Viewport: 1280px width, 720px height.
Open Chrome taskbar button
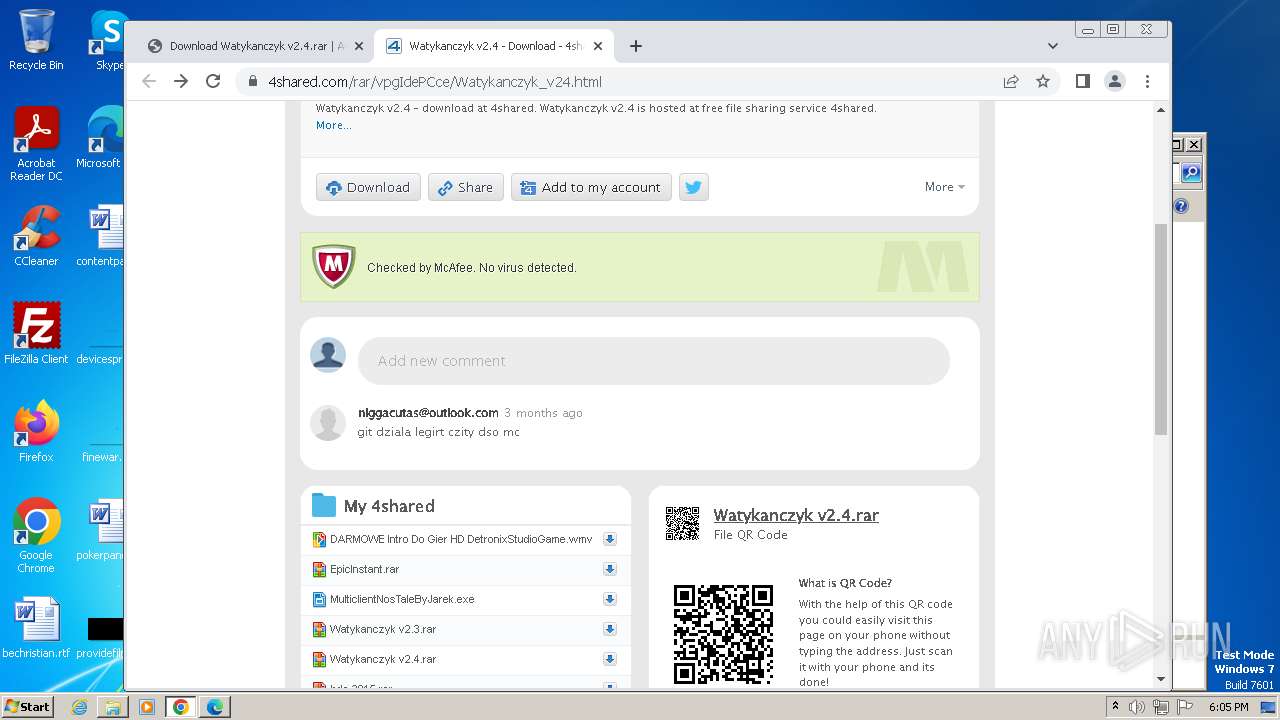tap(181, 707)
